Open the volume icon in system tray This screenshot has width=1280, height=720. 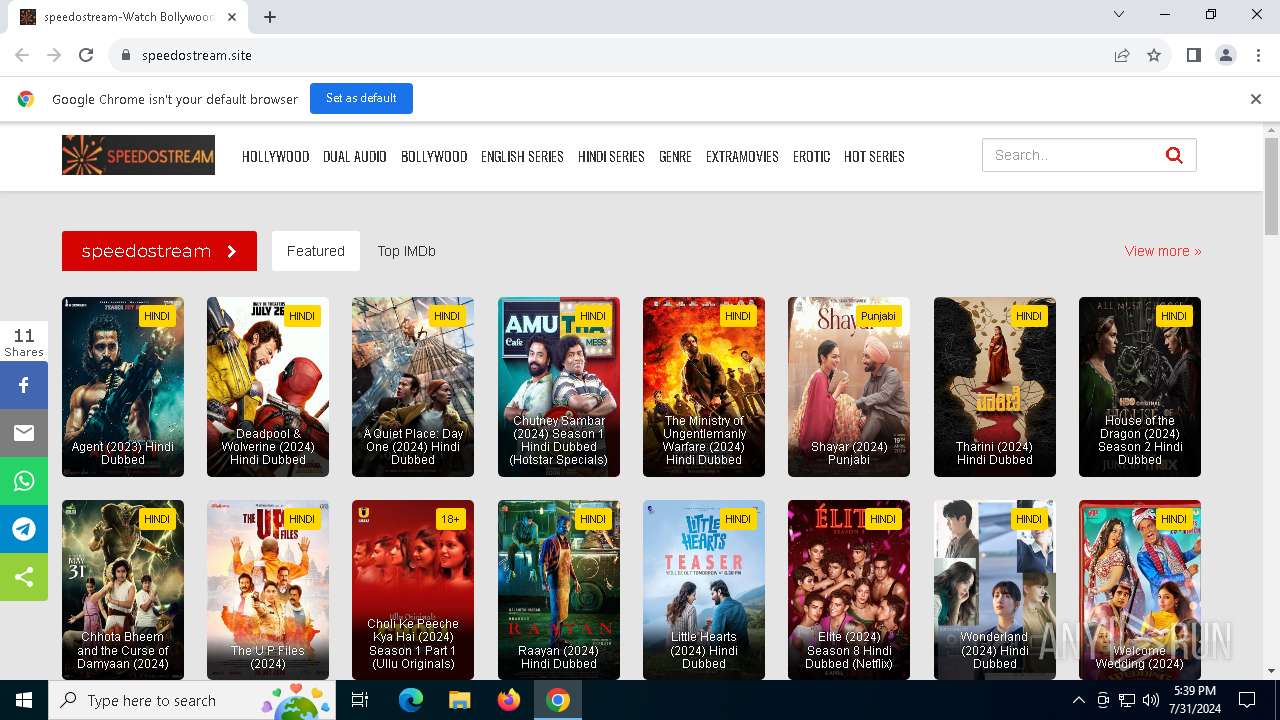1151,700
